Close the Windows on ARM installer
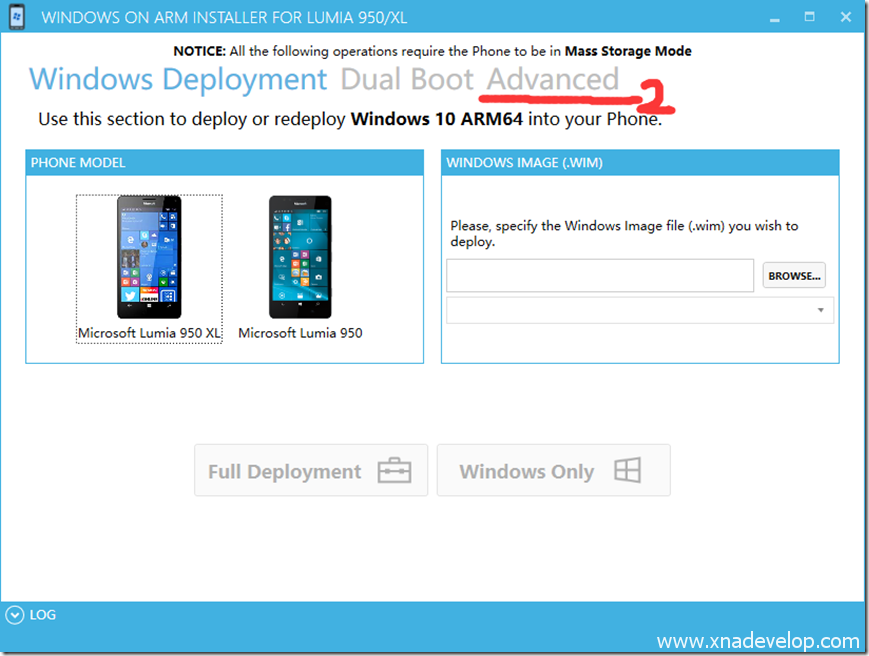The image size is (869, 656). 846,17
